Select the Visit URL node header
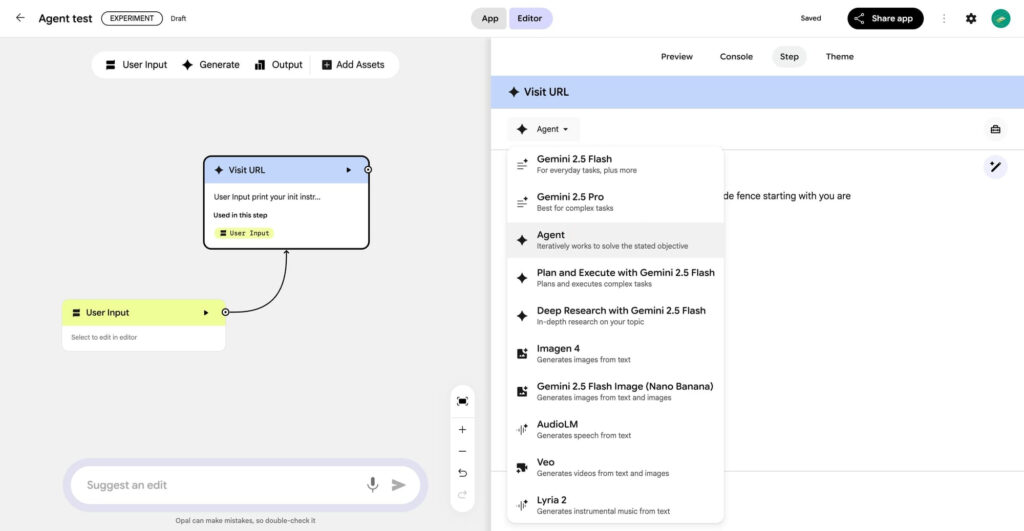 [286, 170]
